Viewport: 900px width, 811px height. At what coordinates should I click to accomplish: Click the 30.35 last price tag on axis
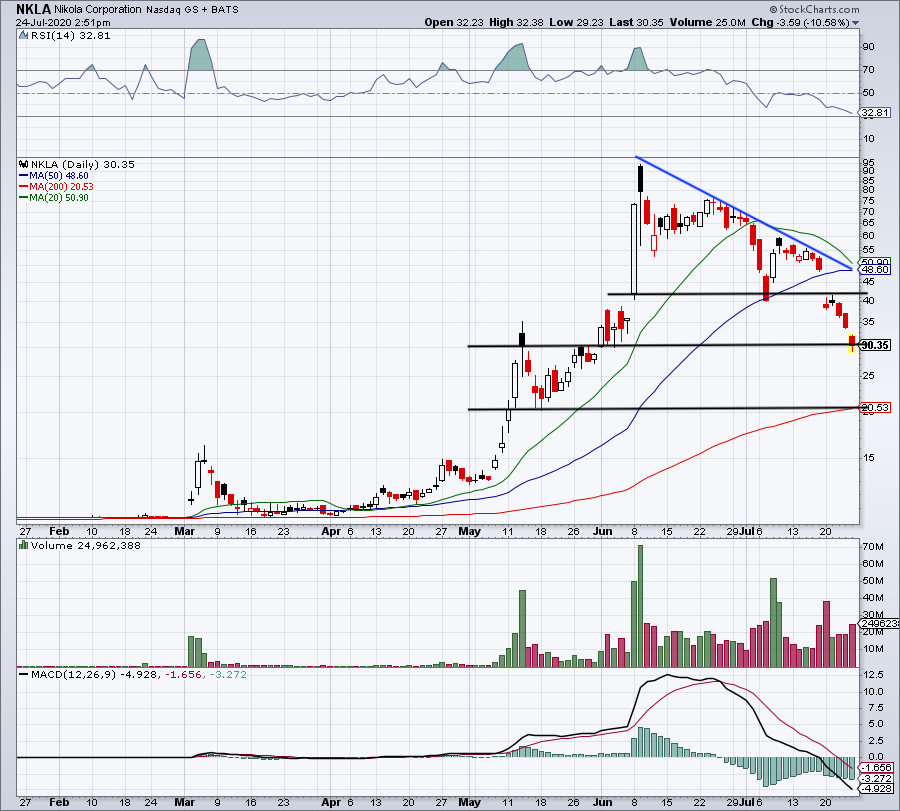coord(875,345)
